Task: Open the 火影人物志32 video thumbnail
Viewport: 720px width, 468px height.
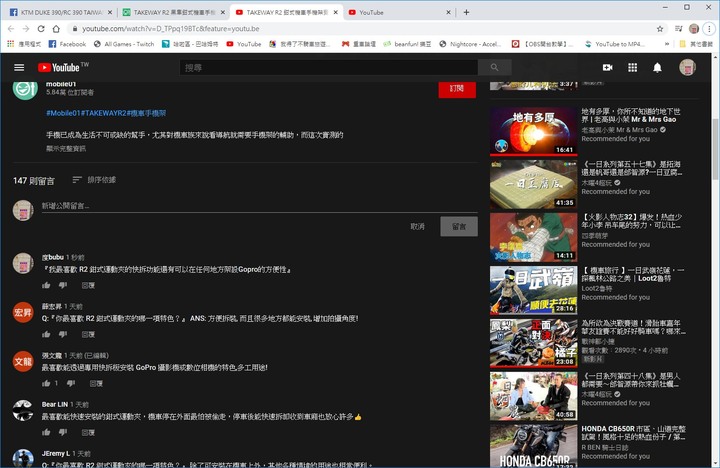Action: pos(533,237)
